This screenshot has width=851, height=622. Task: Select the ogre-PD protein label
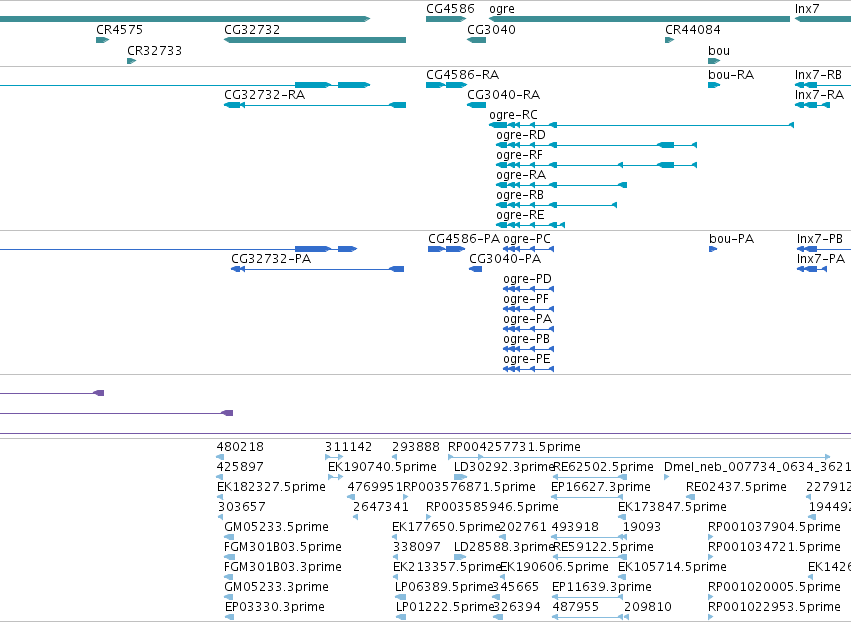(527, 279)
